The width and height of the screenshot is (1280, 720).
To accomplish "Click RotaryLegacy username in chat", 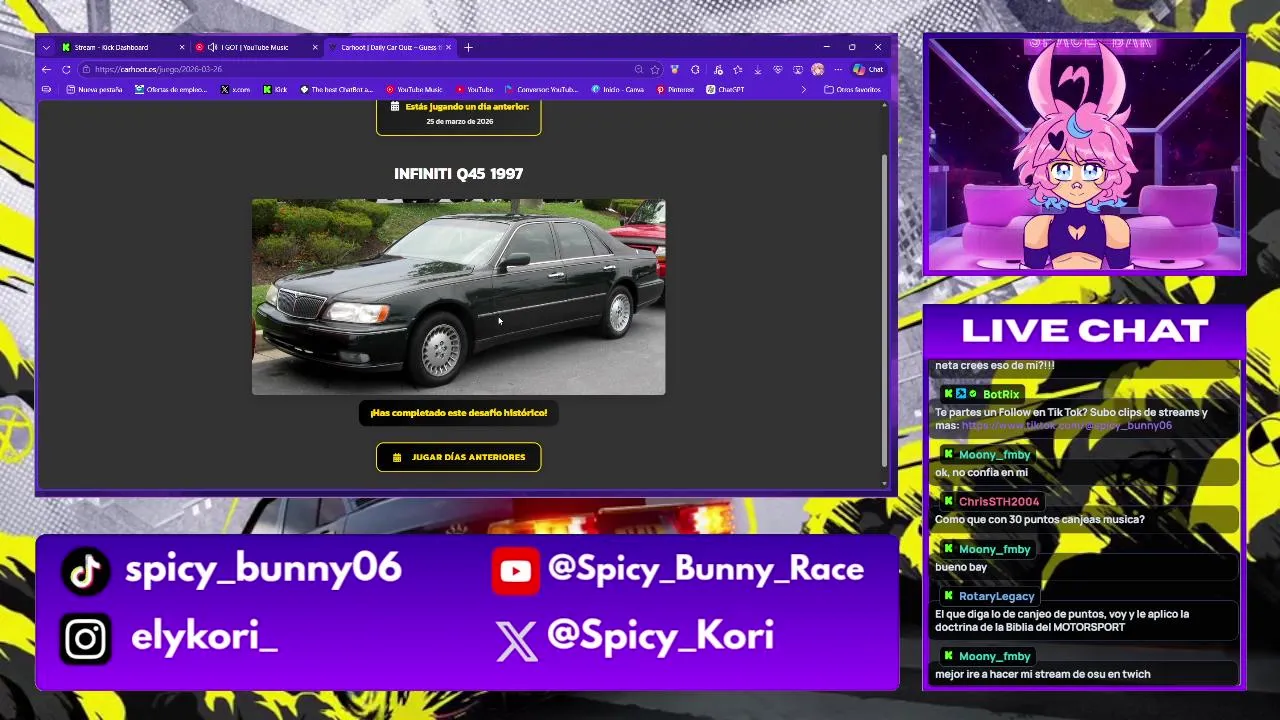I will pos(996,596).
